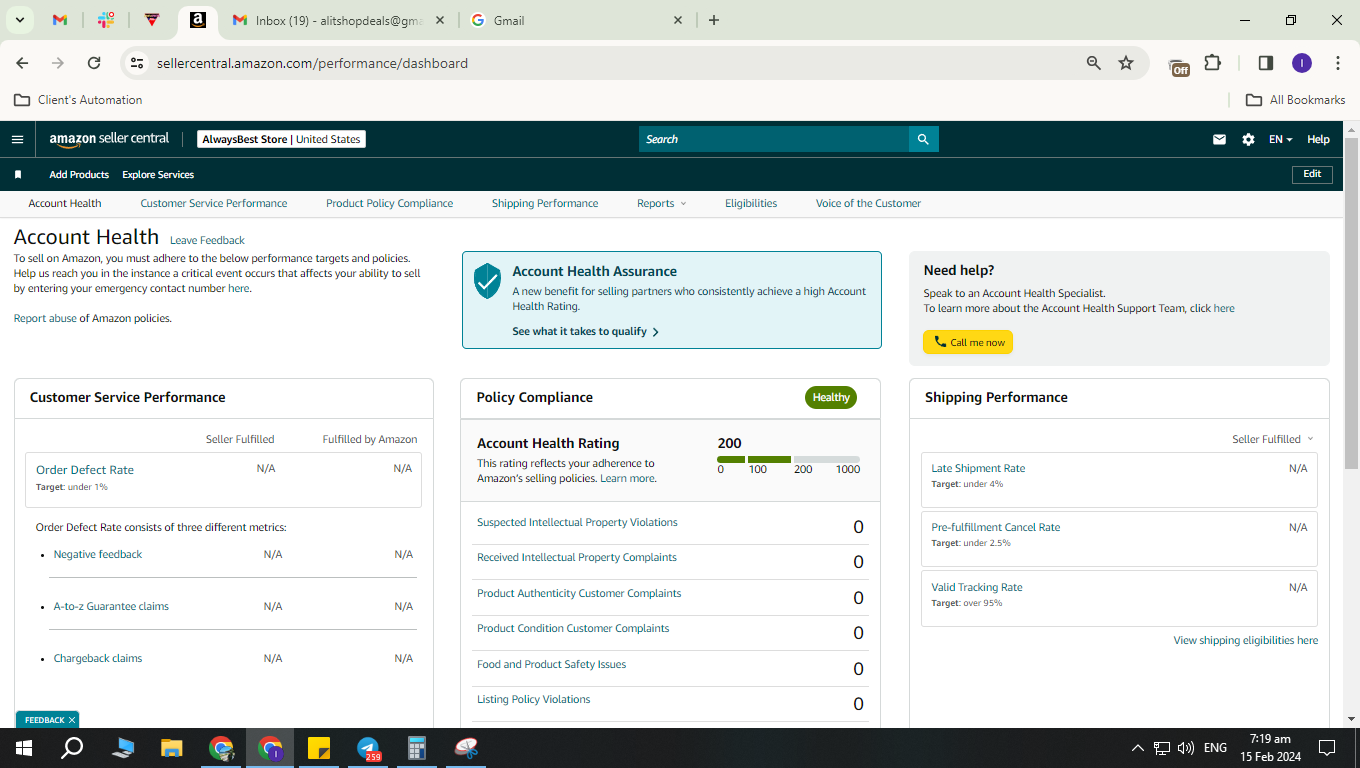Open the Eligibilities tab
The image size is (1360, 768).
(751, 203)
